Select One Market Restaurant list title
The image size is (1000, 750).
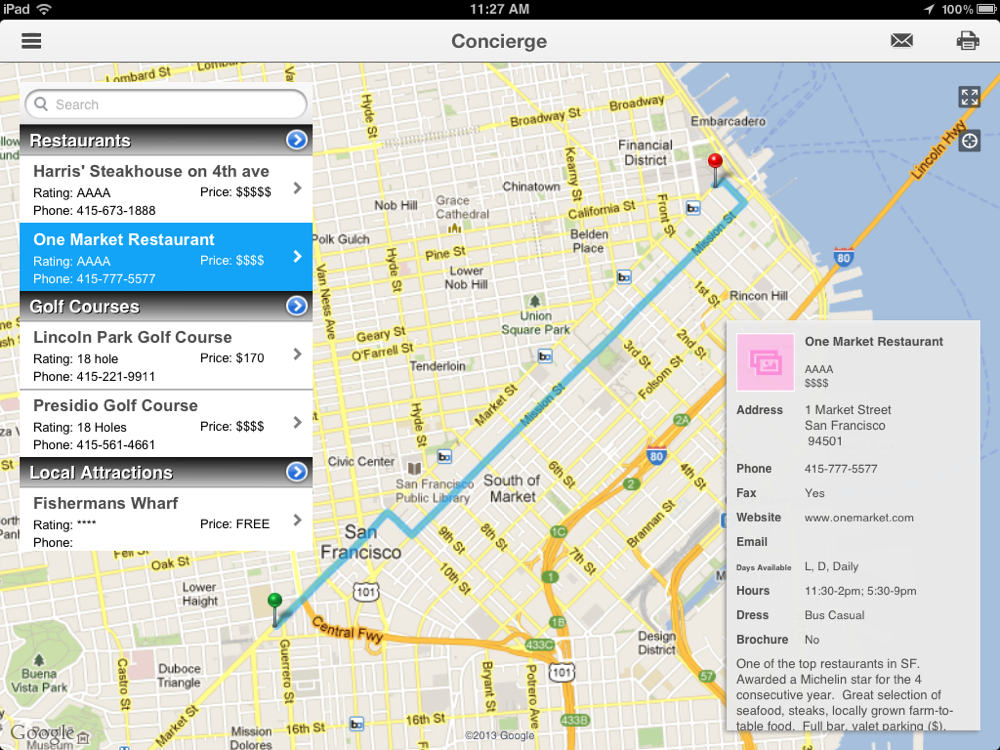[x=124, y=239]
